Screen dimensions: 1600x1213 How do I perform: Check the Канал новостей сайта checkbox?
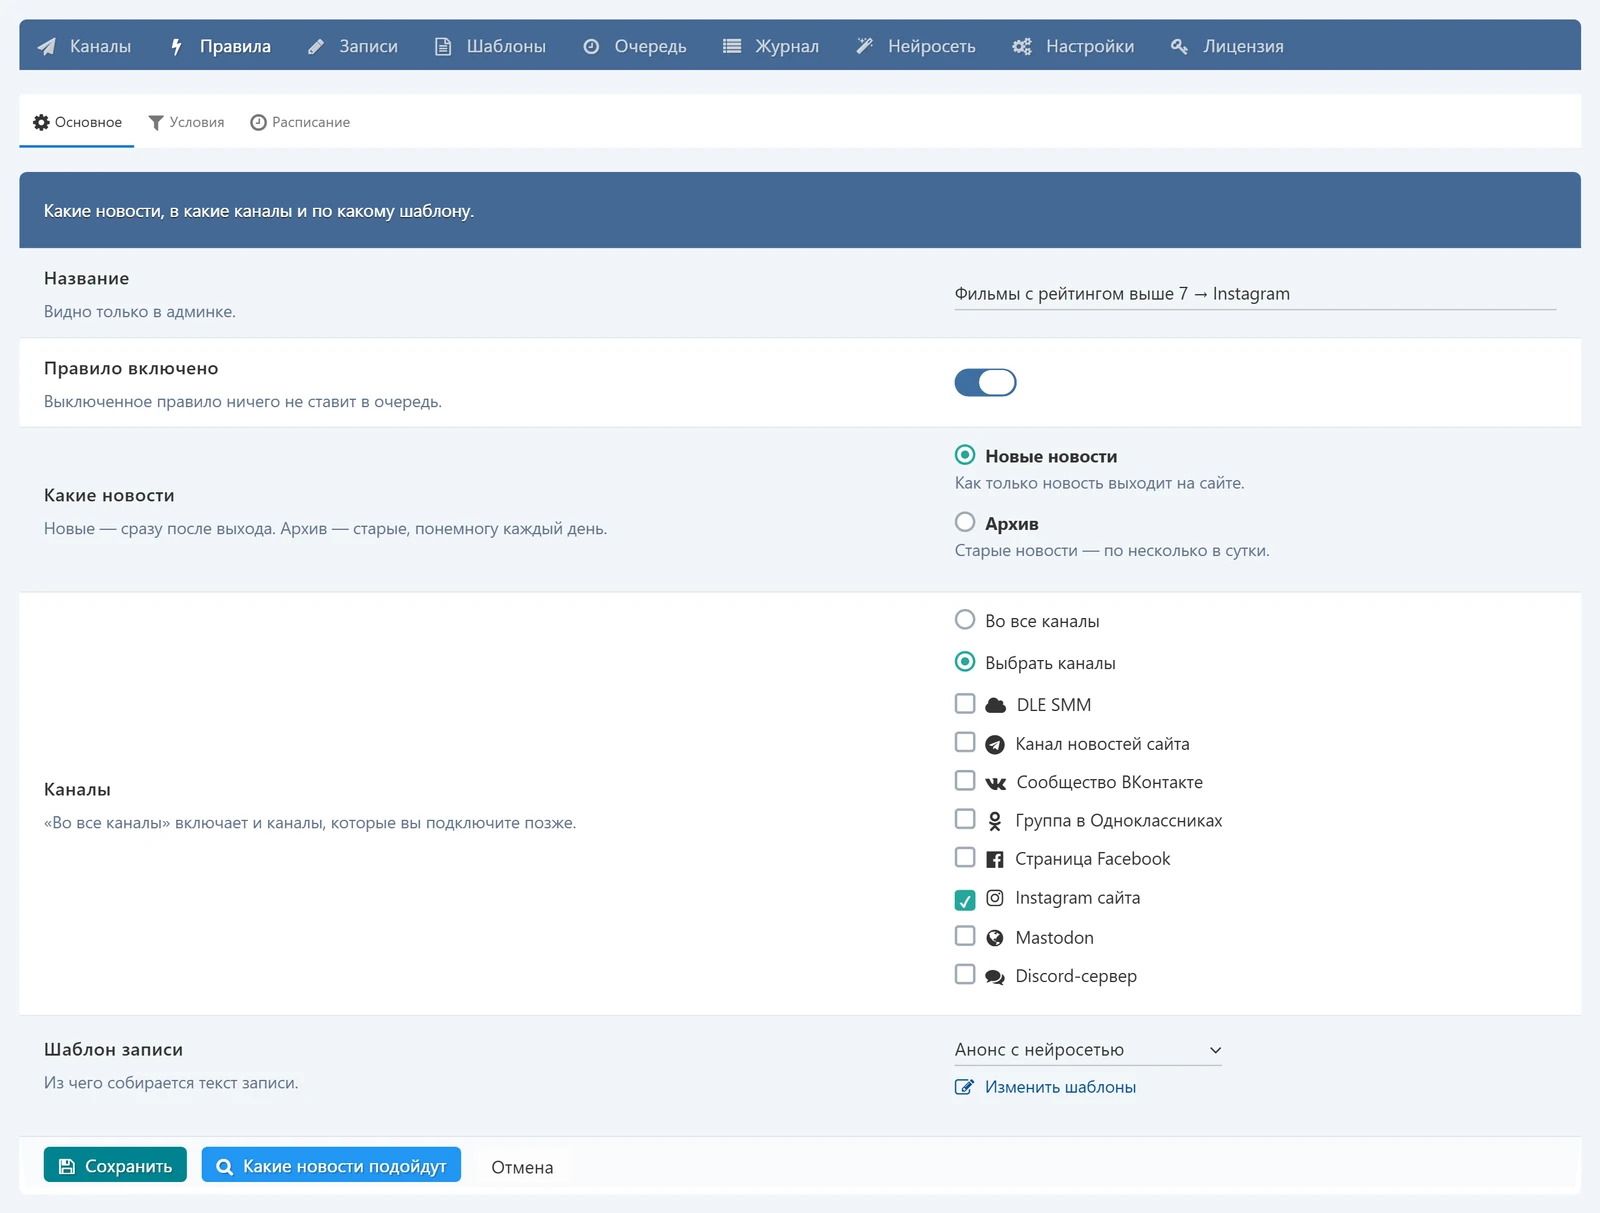pyautogui.click(x=965, y=742)
